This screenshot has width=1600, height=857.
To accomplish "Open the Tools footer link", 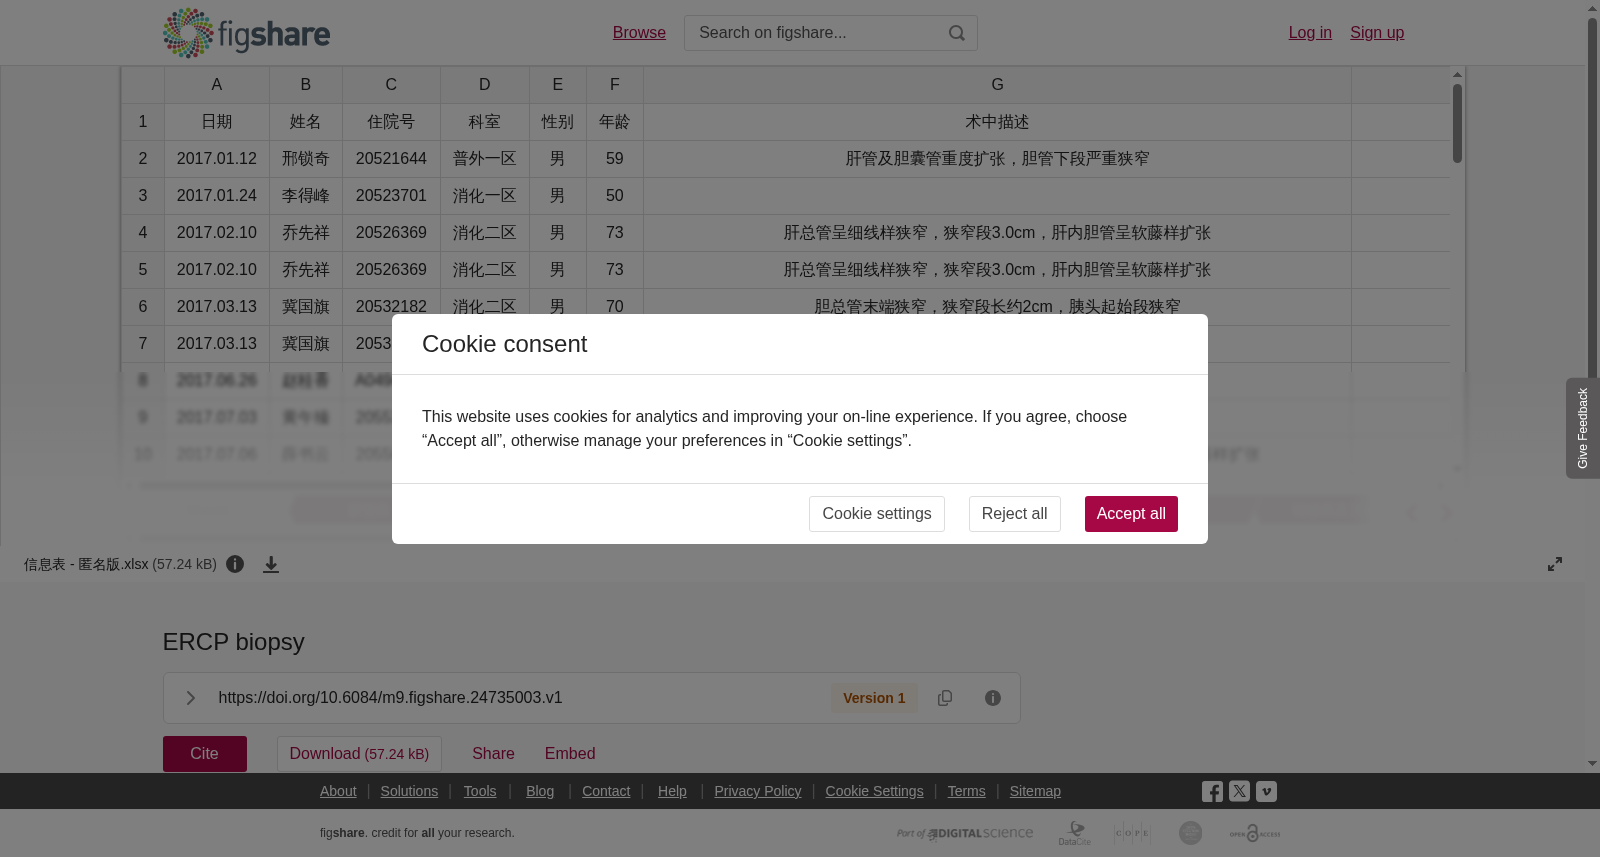I will (x=480, y=791).
